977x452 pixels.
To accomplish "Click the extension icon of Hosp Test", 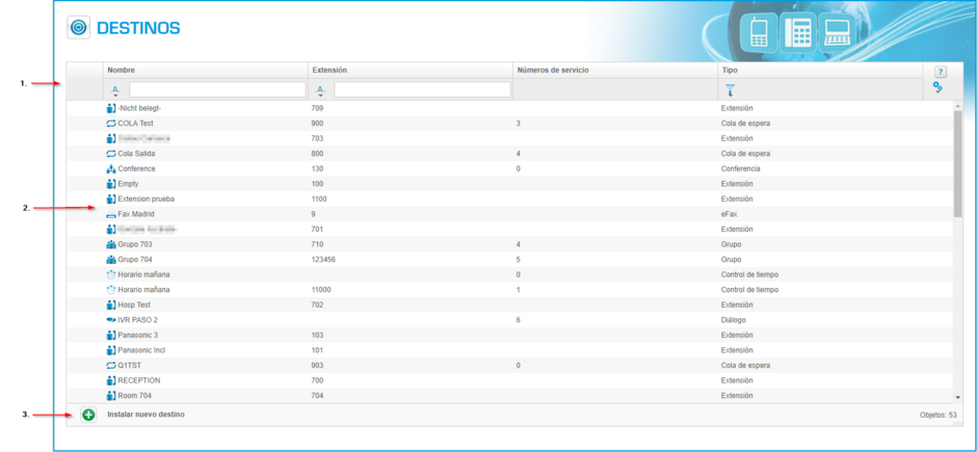I will click(111, 305).
